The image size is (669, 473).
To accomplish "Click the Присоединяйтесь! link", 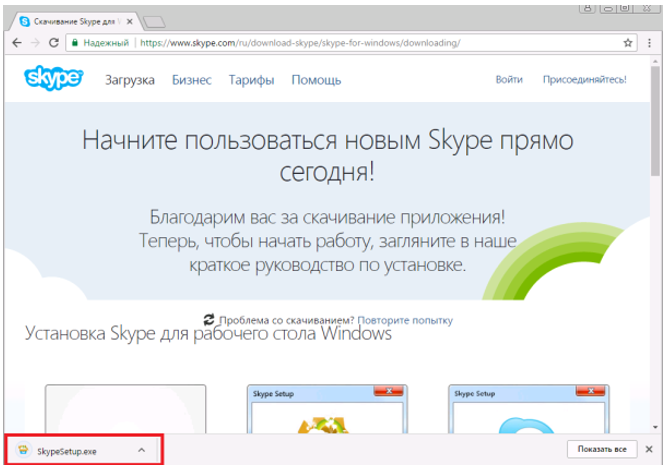I will point(585,79).
